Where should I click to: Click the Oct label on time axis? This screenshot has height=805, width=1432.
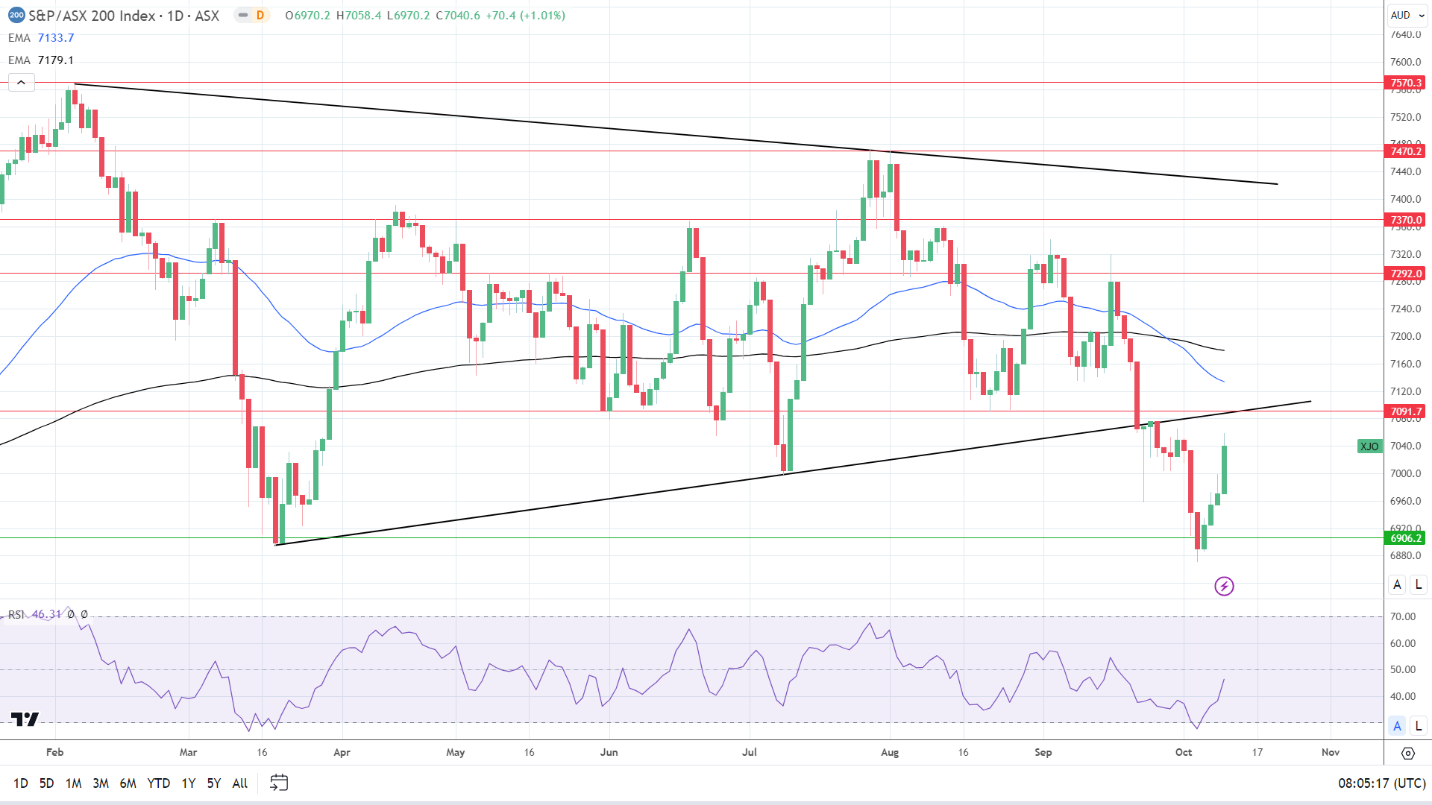[1185, 751]
